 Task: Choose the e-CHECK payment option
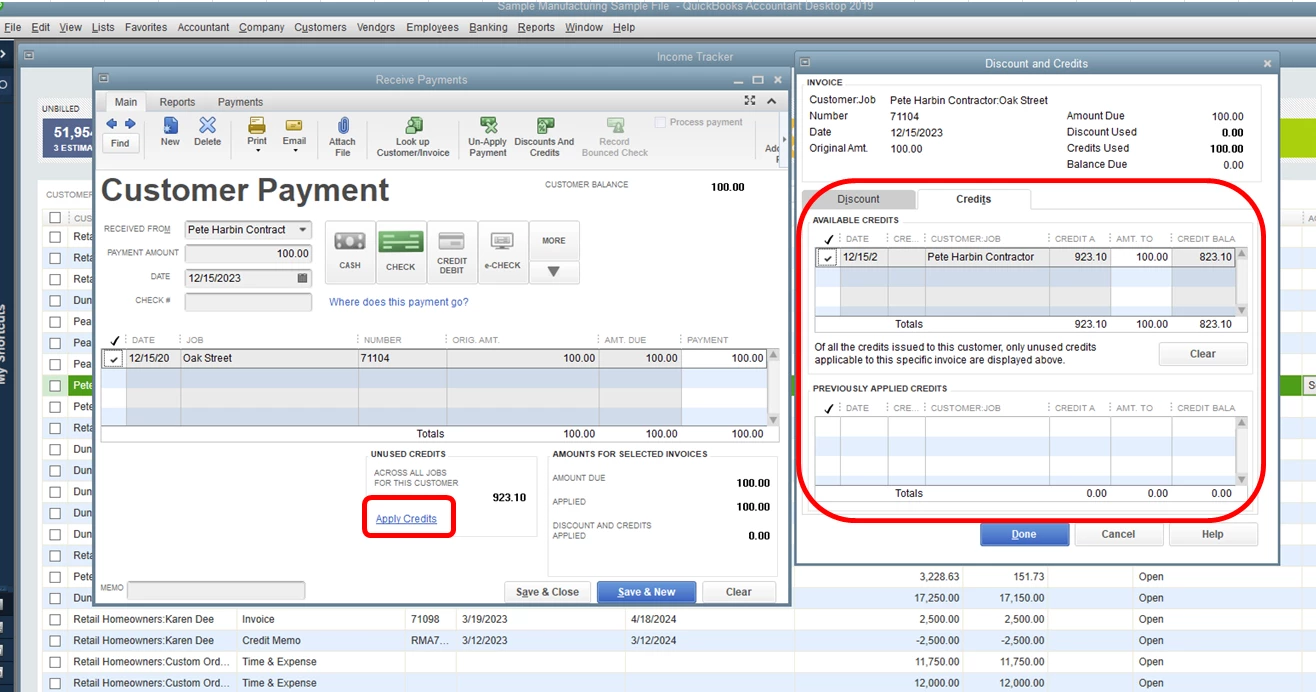[503, 251]
